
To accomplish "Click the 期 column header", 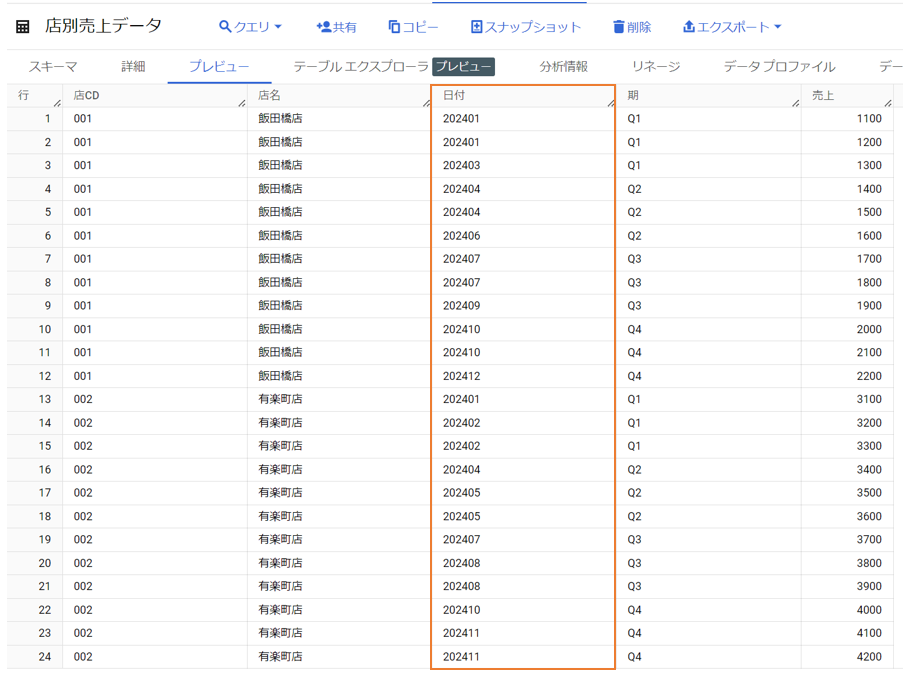I will pos(633,96).
